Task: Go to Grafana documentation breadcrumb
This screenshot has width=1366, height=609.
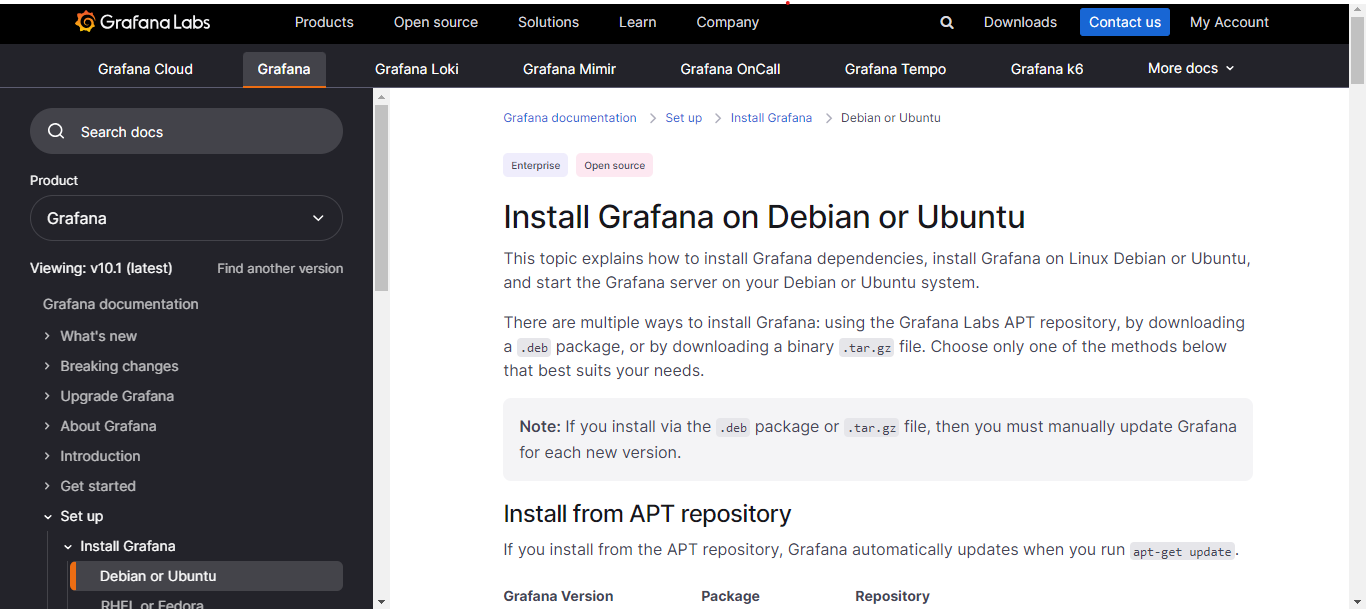Action: (570, 118)
